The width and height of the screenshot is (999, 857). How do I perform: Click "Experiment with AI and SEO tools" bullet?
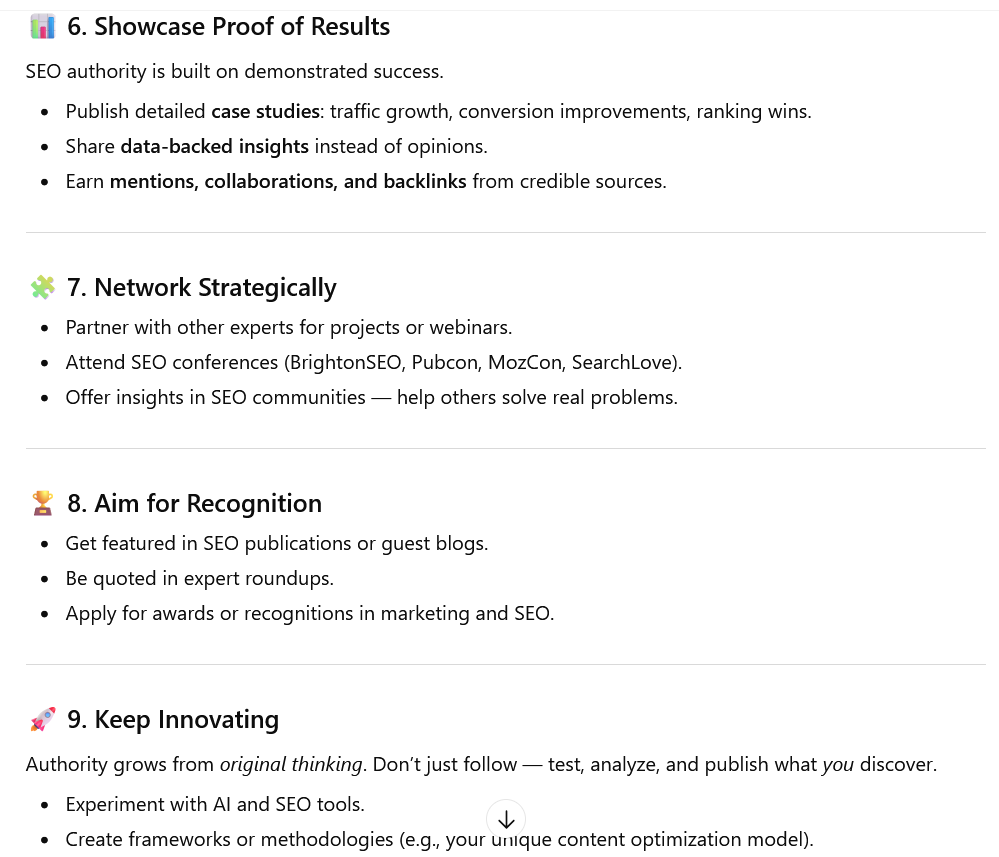point(214,804)
